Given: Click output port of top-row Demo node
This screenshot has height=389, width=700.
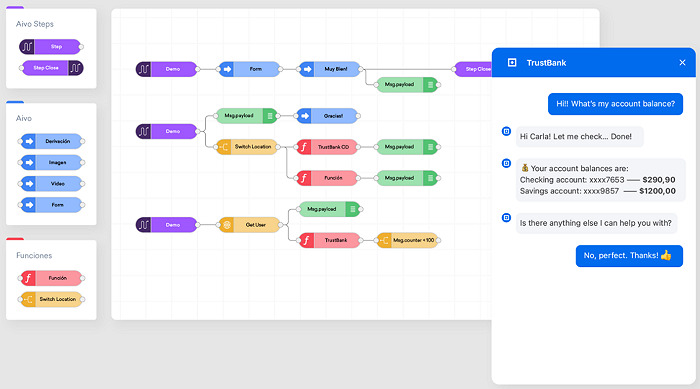Looking at the screenshot, I should [197, 69].
